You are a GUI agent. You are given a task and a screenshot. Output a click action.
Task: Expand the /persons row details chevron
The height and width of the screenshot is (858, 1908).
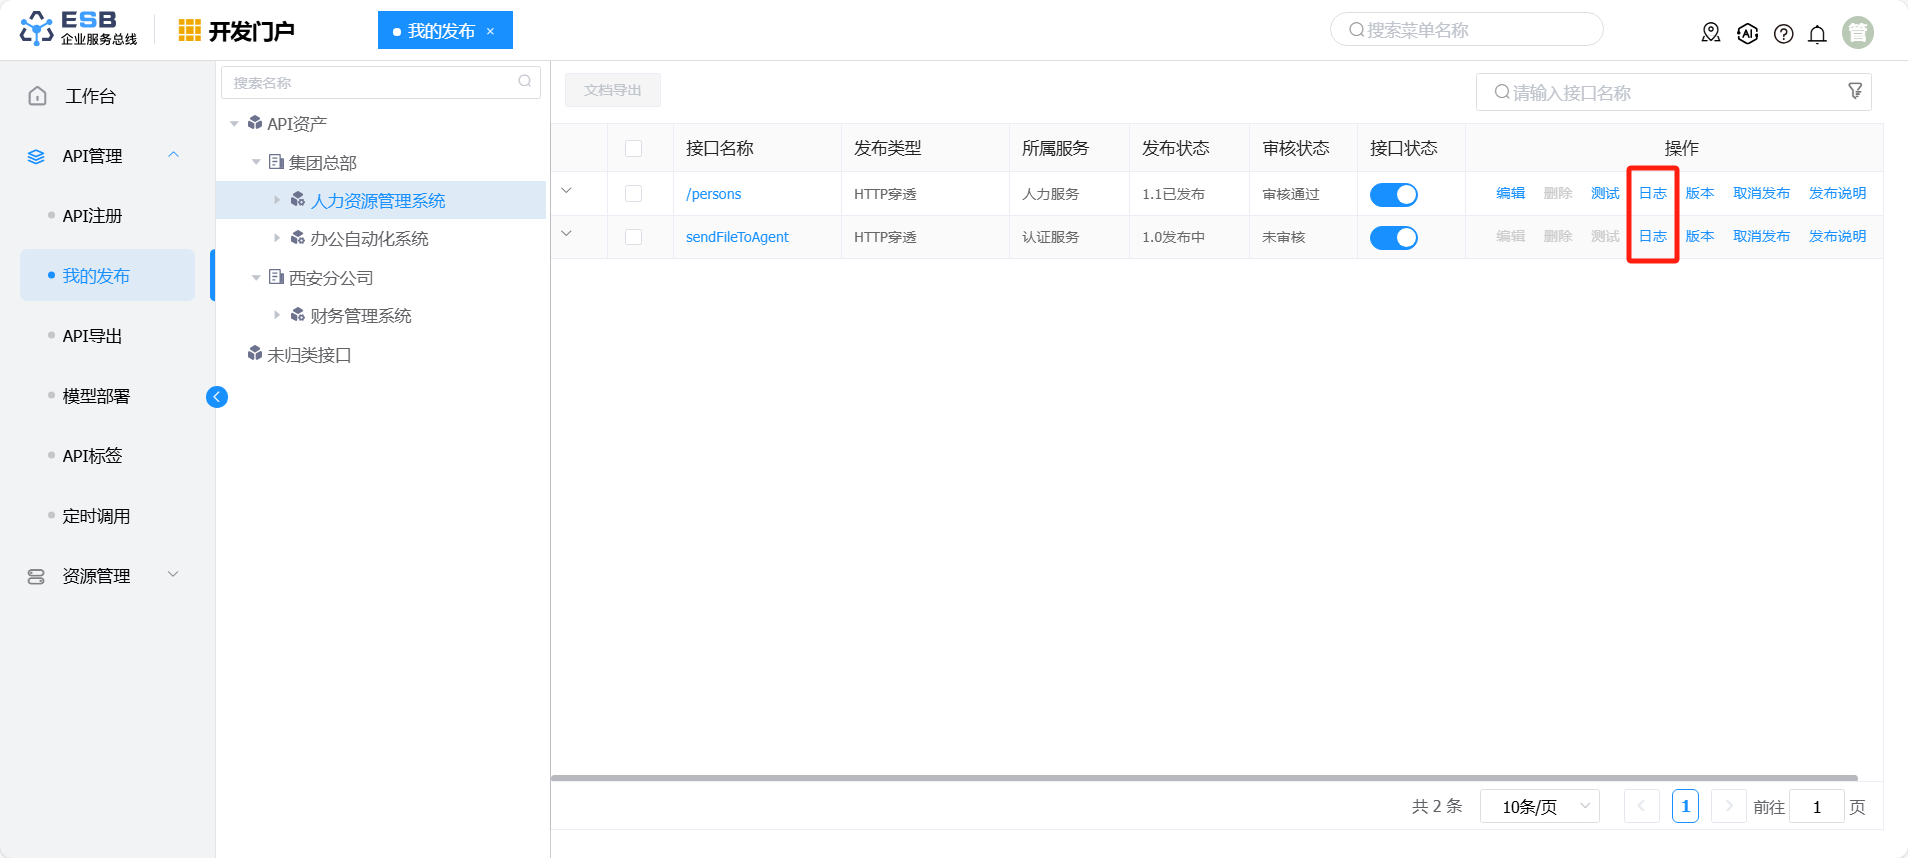(566, 191)
